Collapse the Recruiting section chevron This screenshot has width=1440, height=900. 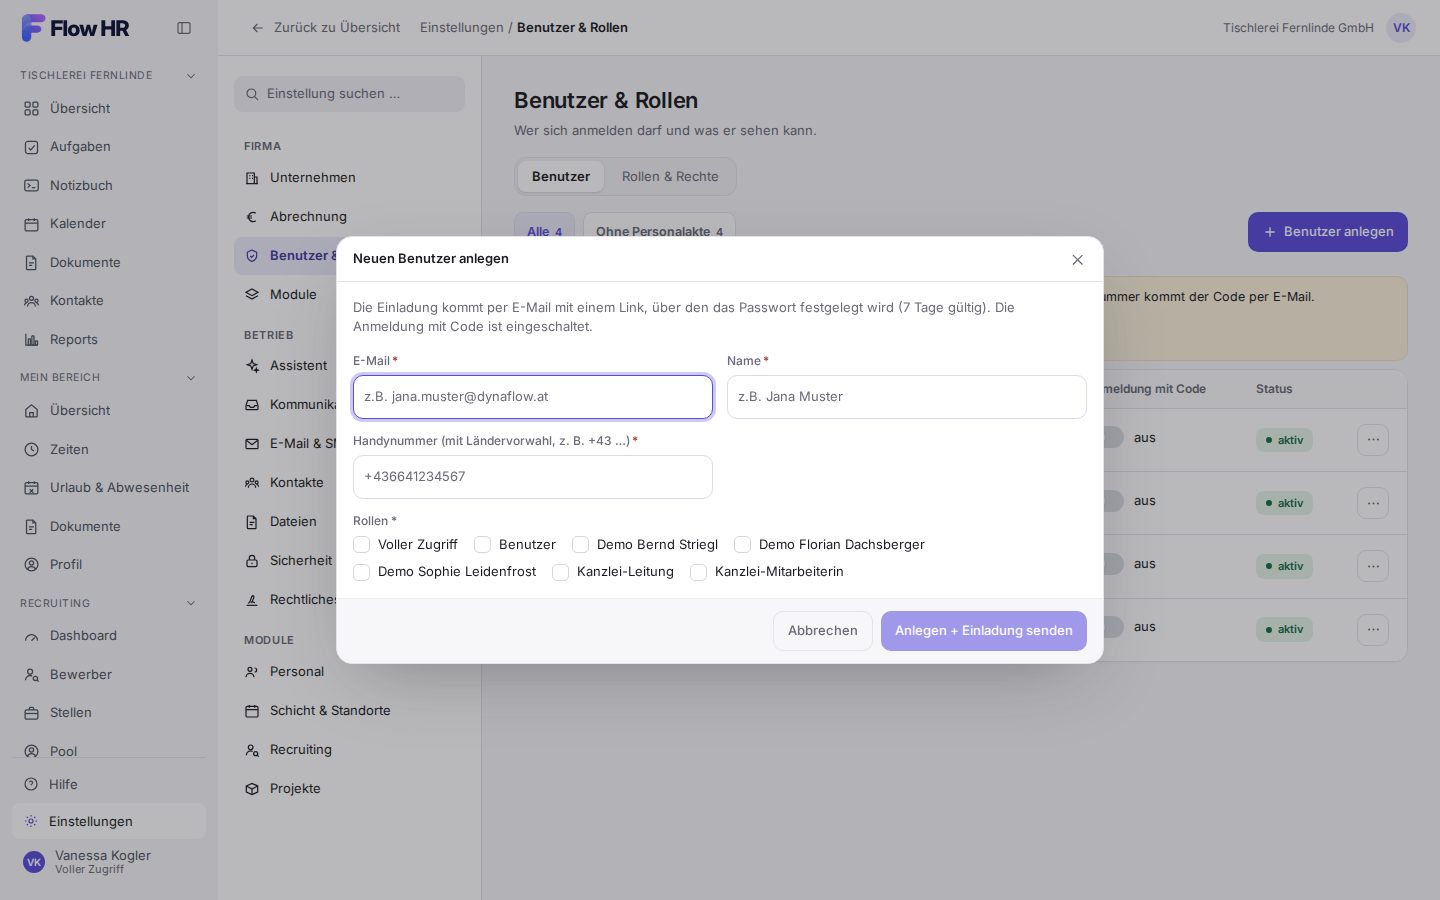coord(191,604)
